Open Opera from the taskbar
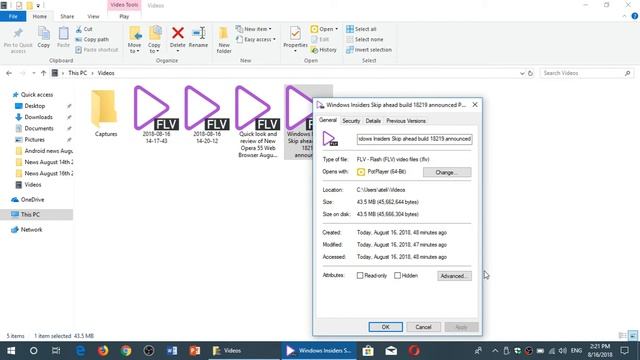This screenshot has height=360, width=640. [x=414, y=351]
